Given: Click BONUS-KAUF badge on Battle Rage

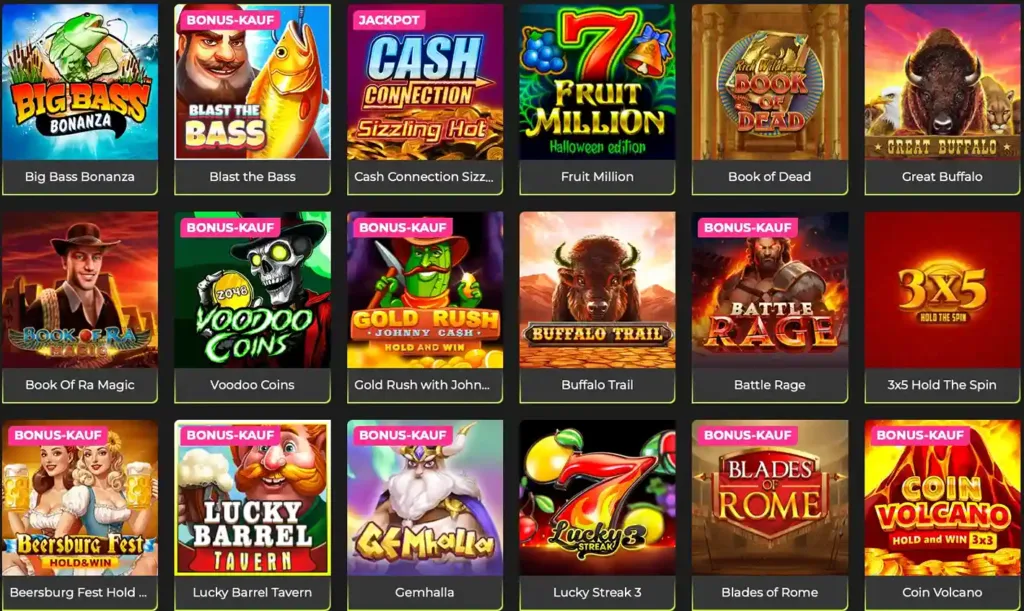Looking at the screenshot, I should (747, 227).
